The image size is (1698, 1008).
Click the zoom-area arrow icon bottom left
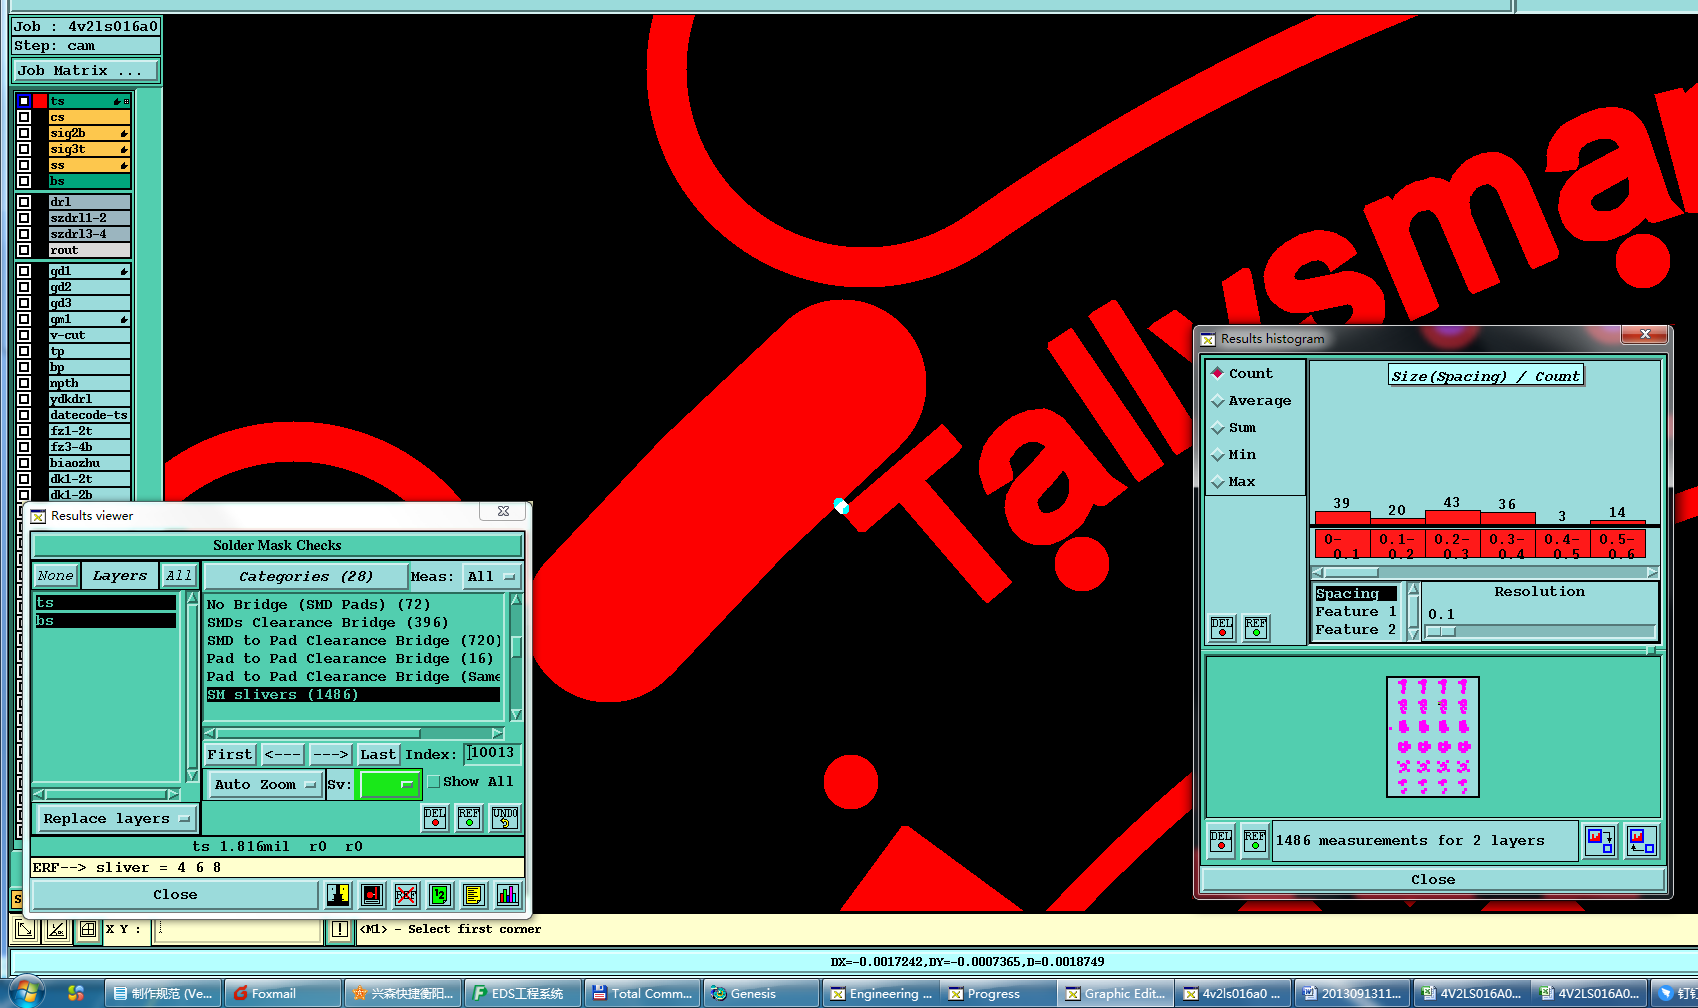[x=25, y=930]
